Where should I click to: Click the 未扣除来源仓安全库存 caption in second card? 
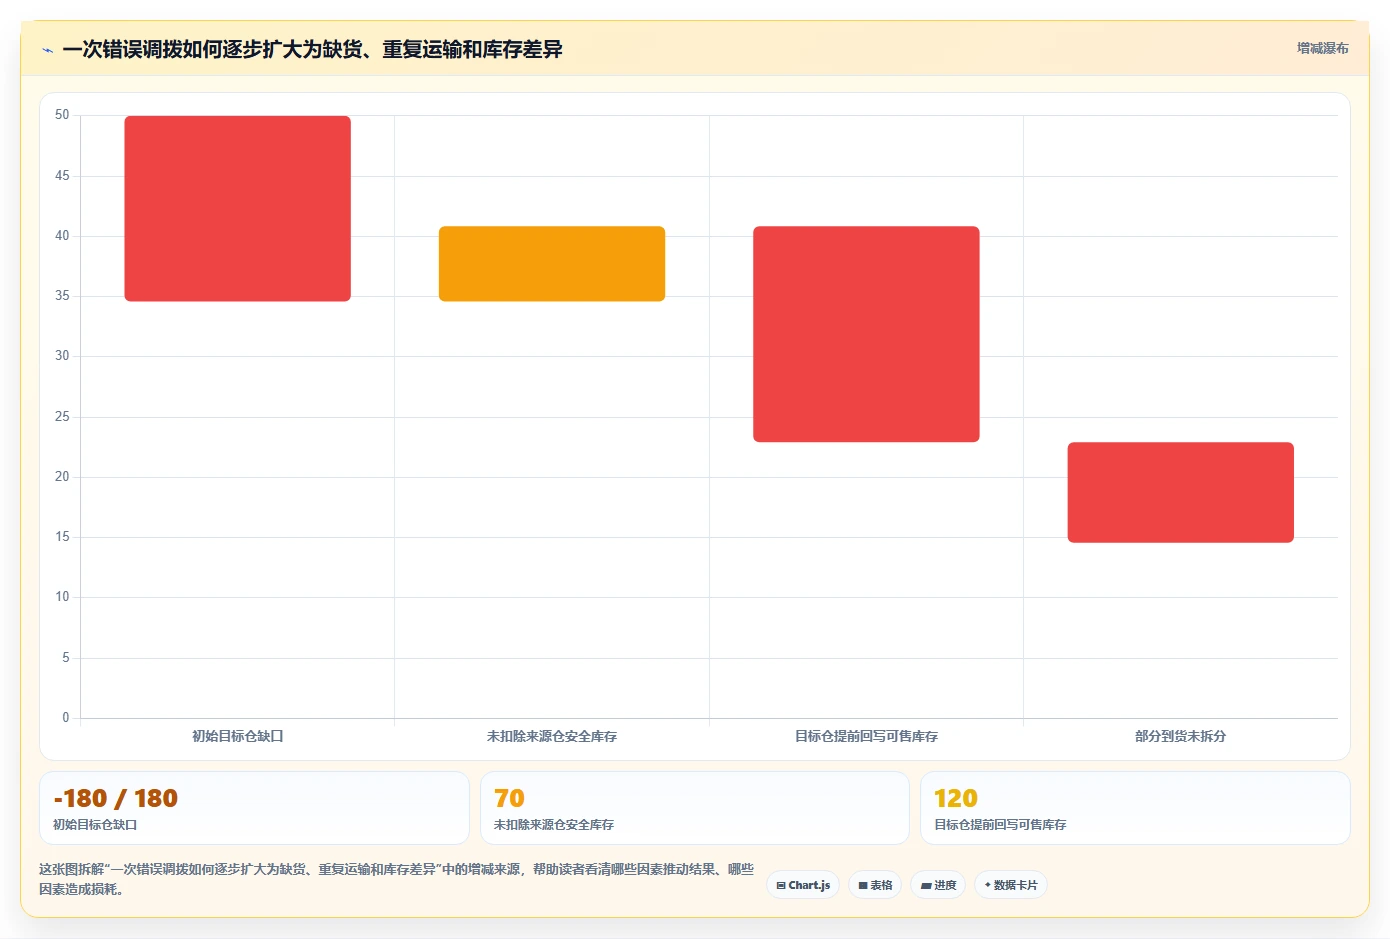pyautogui.click(x=554, y=825)
